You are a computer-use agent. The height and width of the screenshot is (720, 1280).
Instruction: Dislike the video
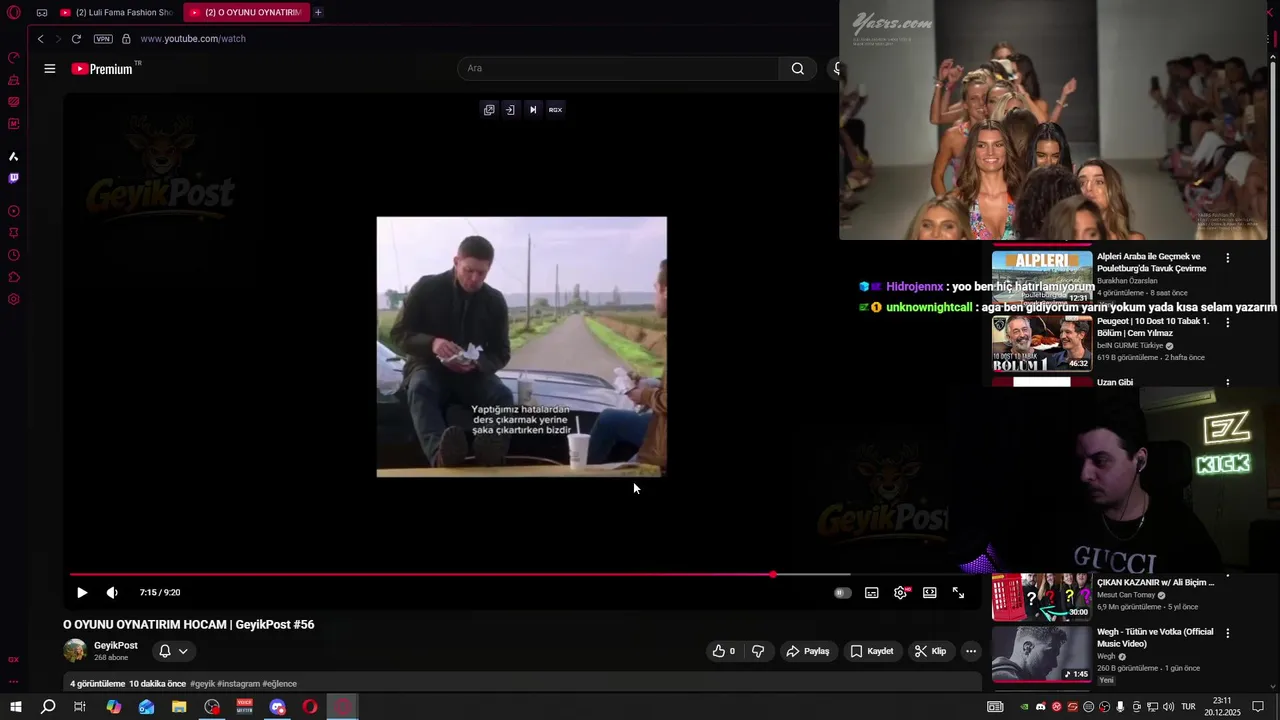coord(758,651)
